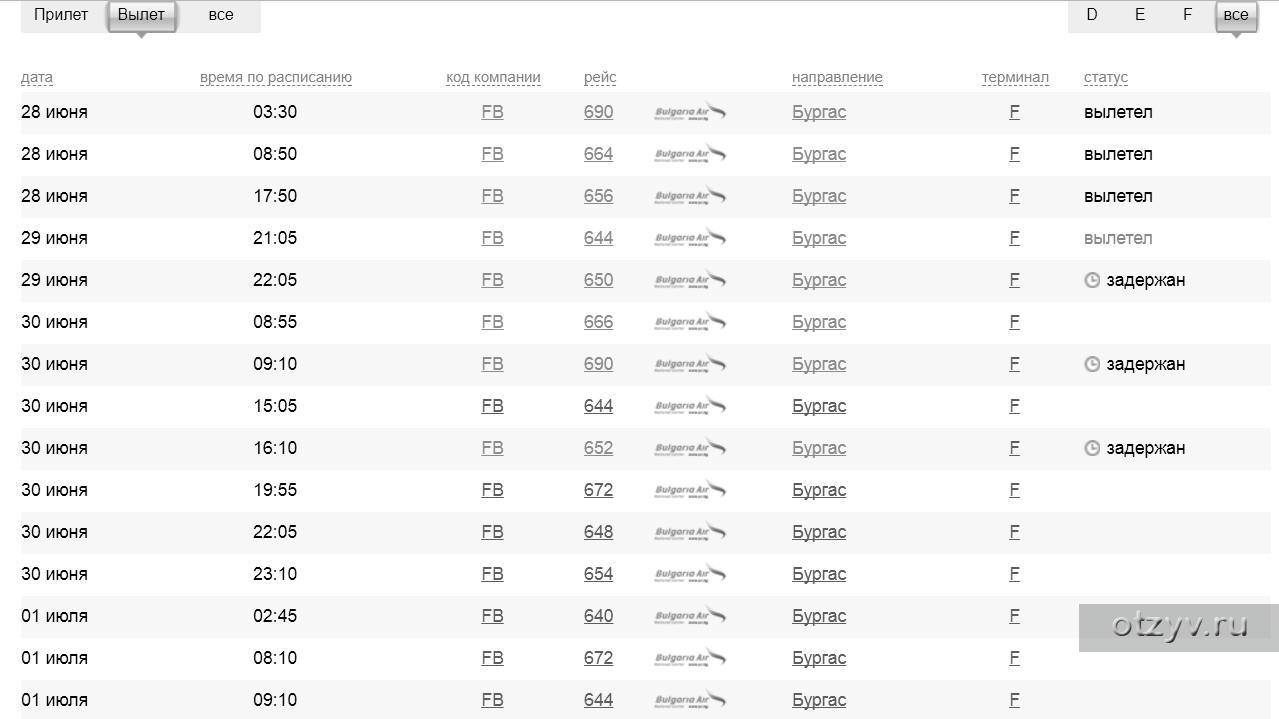Click the Bulgaria Air logo beside flight 656
This screenshot has height=719, width=1279.
click(x=690, y=196)
